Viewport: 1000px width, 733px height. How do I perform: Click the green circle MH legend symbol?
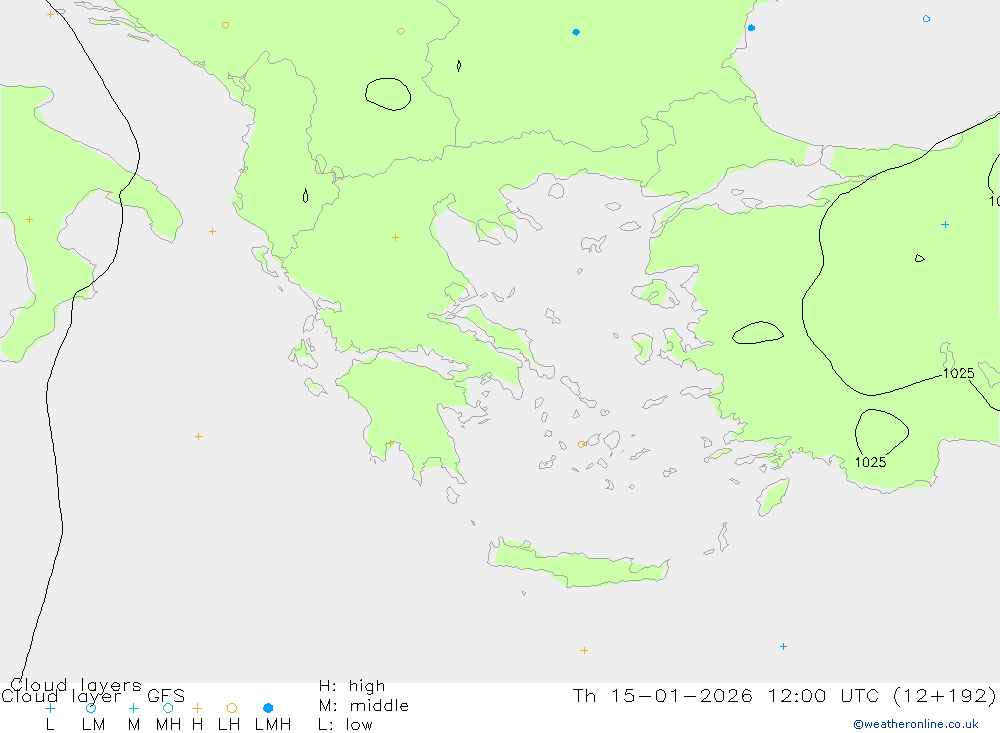point(168,708)
